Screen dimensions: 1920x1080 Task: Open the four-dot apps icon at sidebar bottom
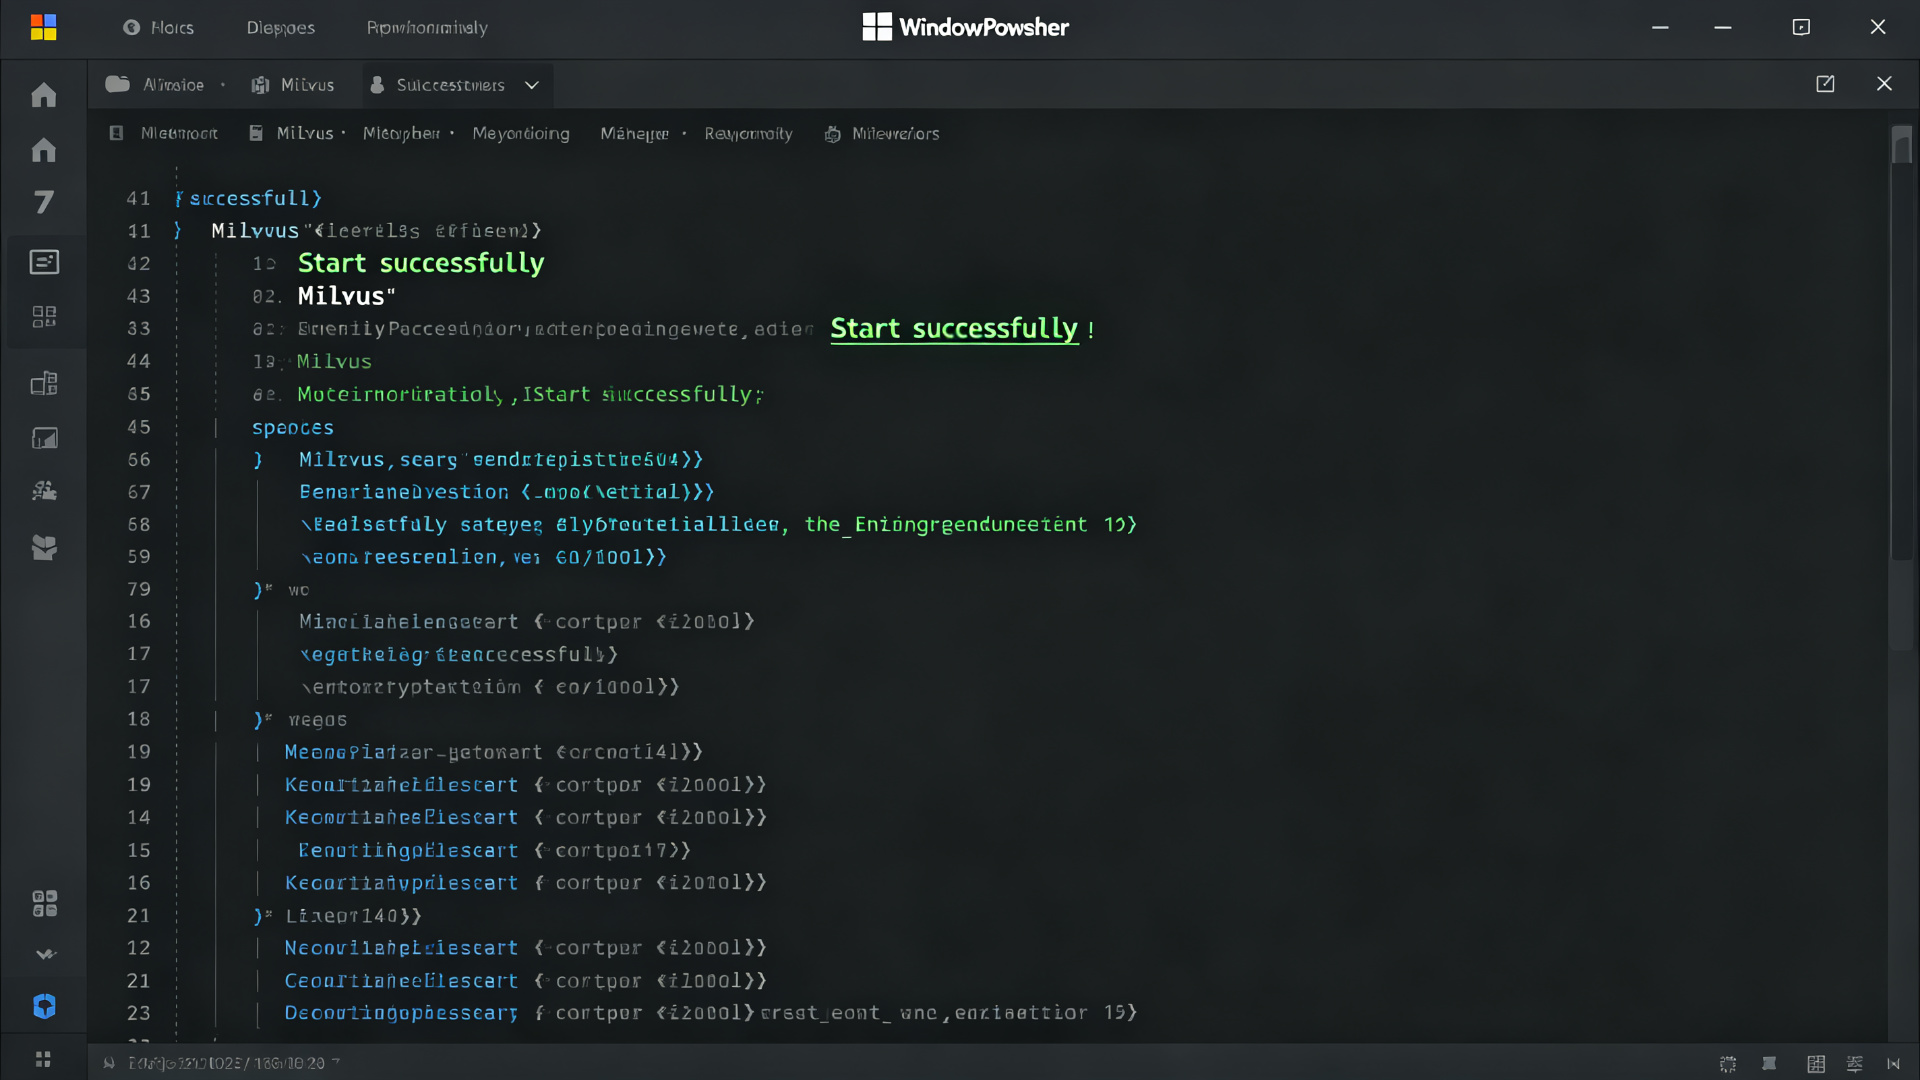(43, 1059)
